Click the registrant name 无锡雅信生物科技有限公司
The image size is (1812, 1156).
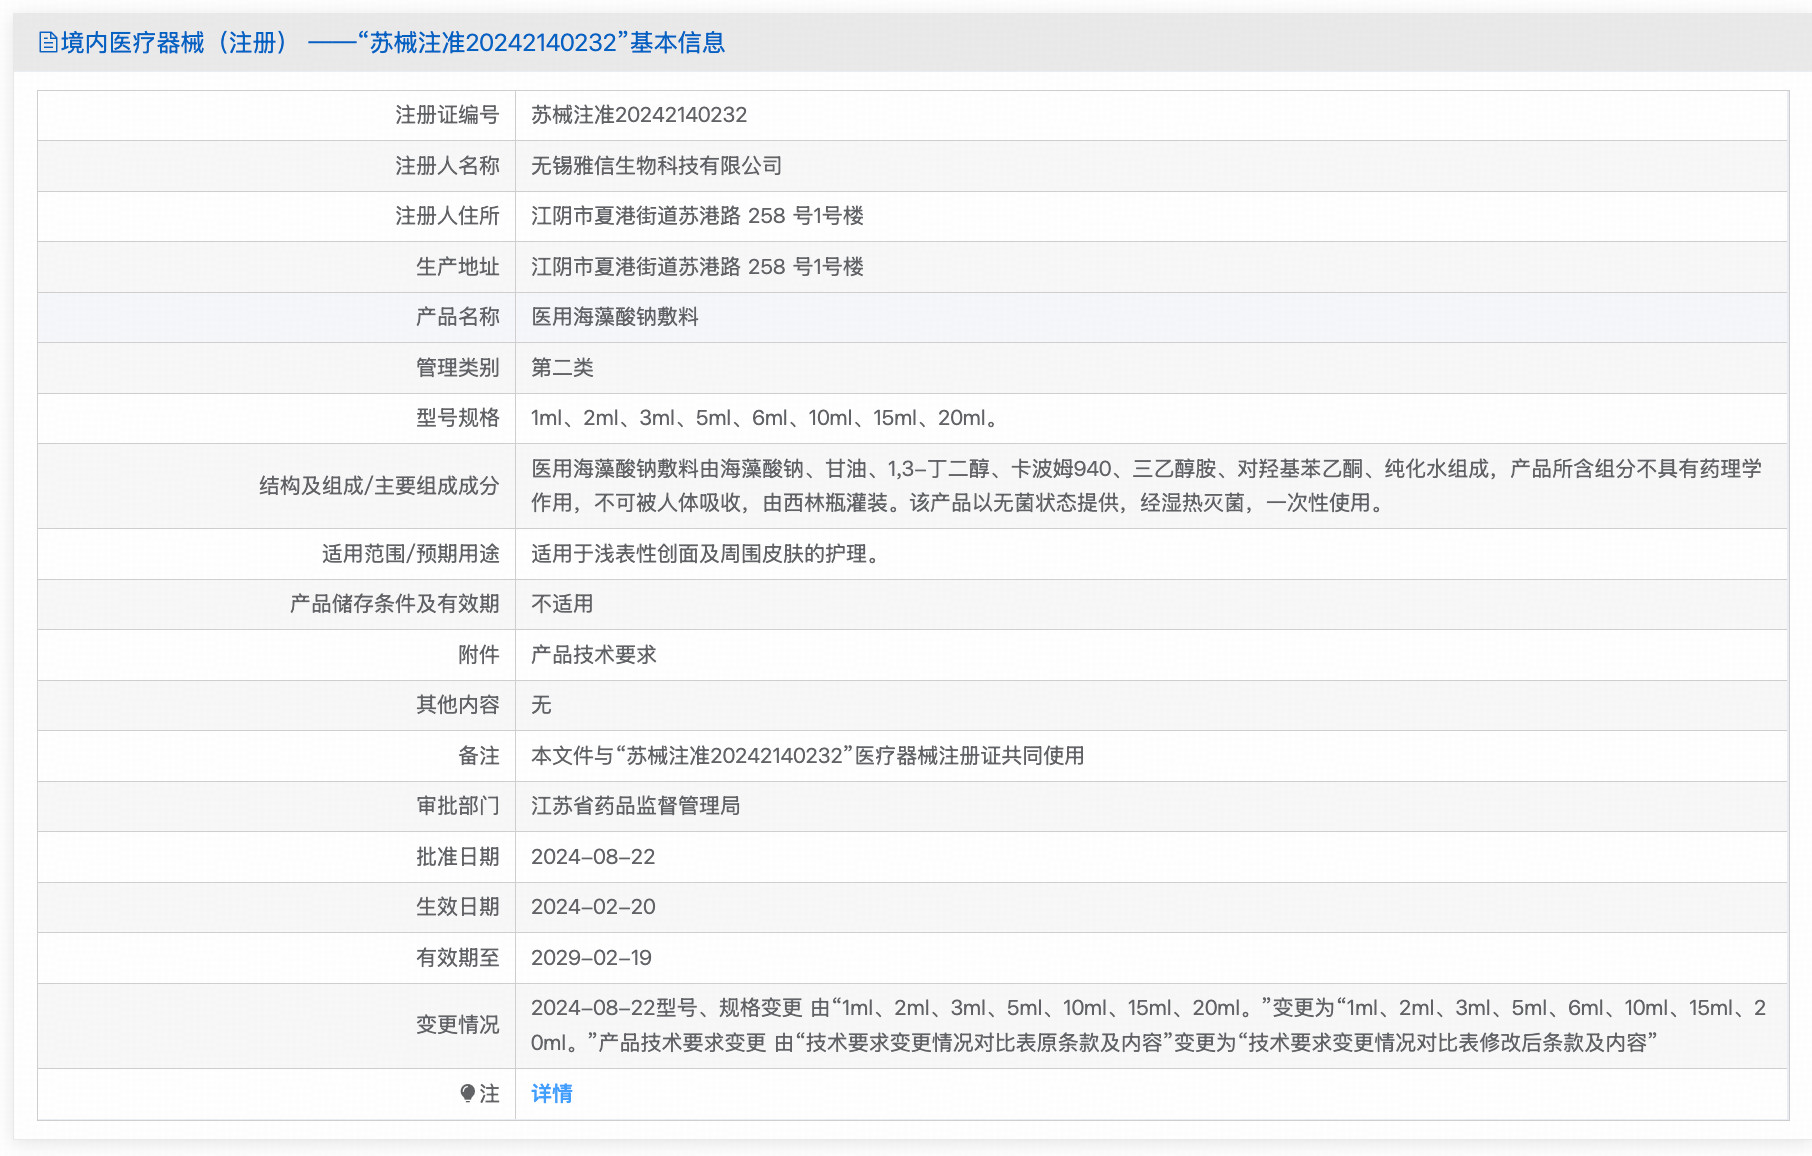[x=656, y=166]
